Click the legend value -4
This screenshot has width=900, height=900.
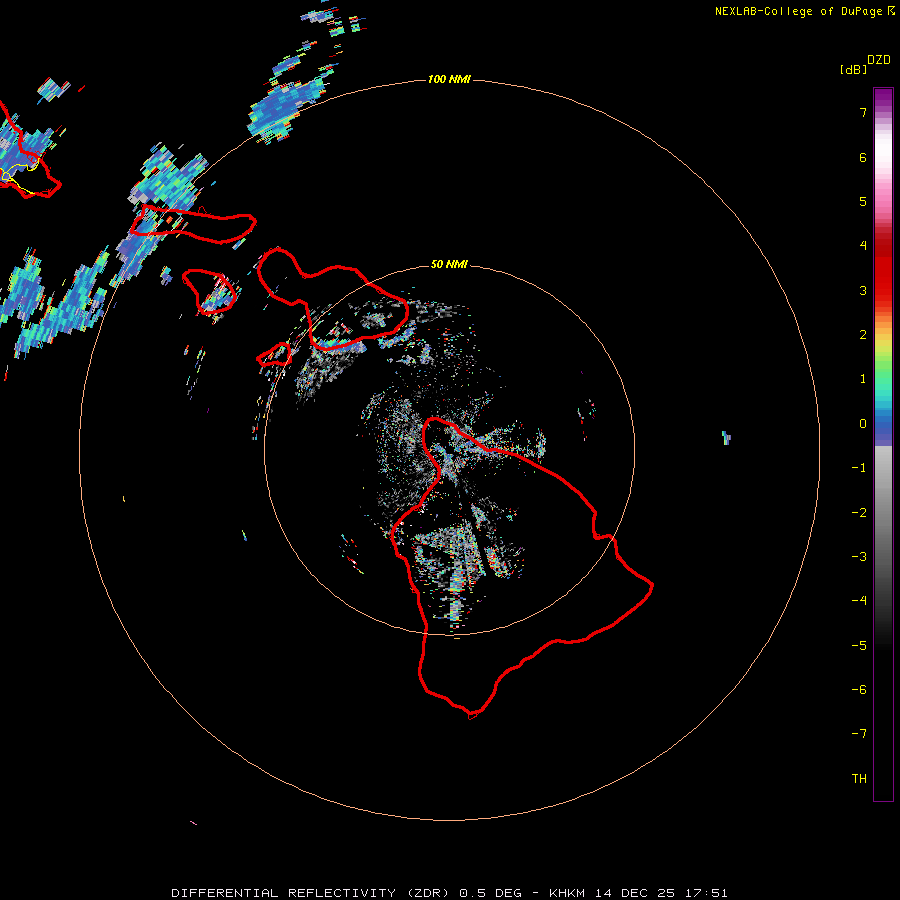[859, 601]
